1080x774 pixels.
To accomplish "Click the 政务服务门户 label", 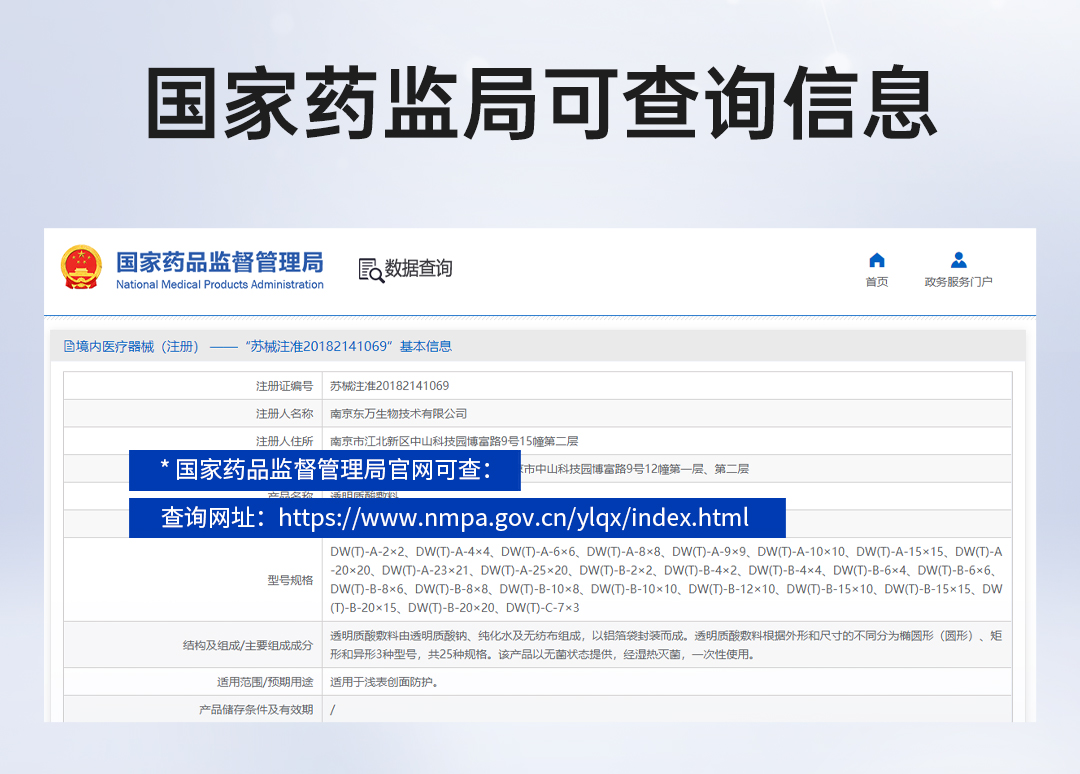I will (959, 282).
